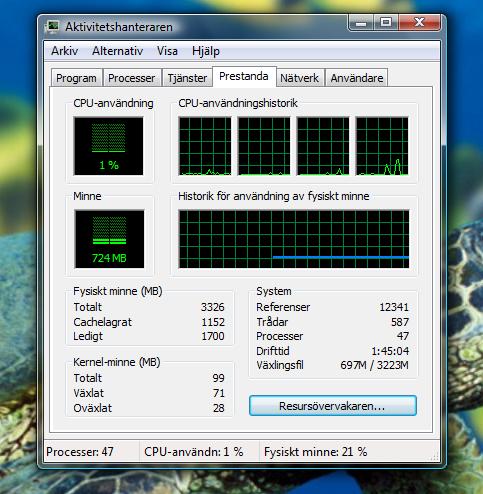Click the CPU-användning 1 % gauge
The image size is (483, 494).
(108, 146)
